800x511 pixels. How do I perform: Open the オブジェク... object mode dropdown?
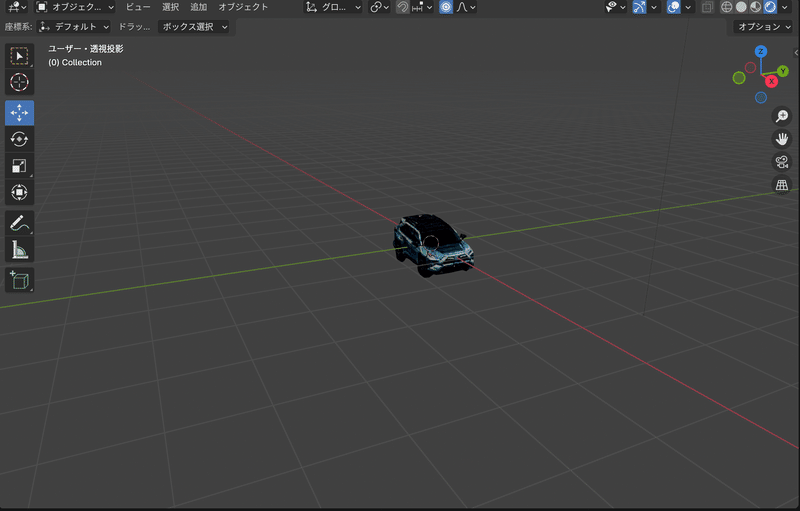pos(75,7)
